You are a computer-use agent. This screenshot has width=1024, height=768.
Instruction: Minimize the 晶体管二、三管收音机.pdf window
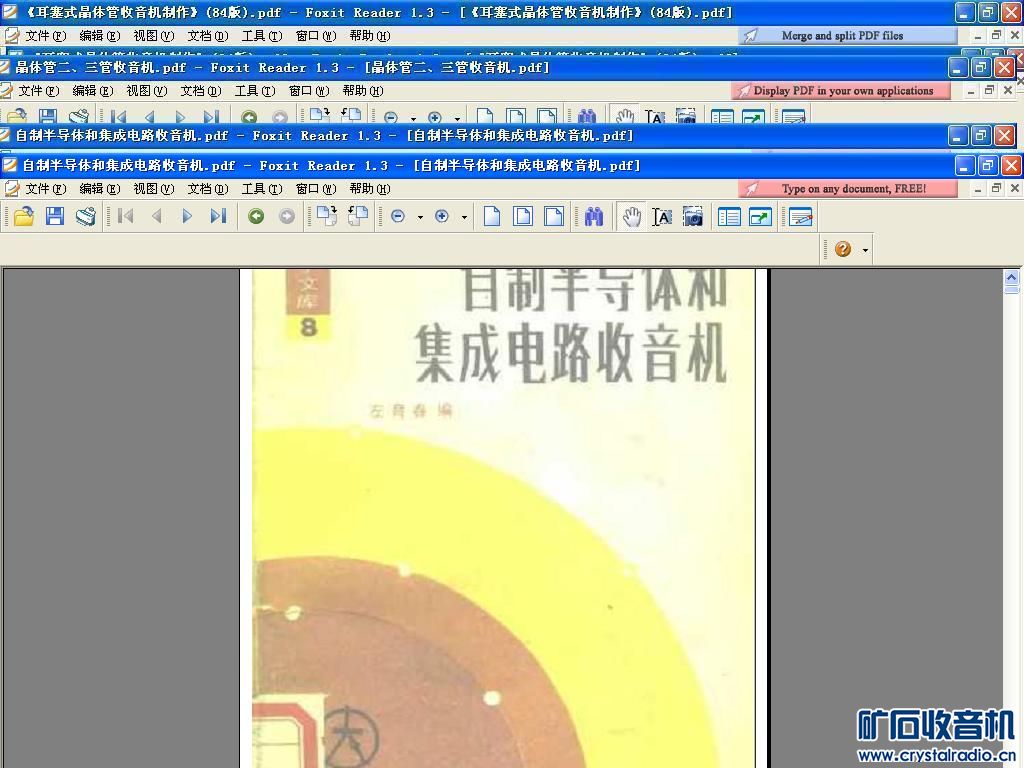[x=957, y=67]
